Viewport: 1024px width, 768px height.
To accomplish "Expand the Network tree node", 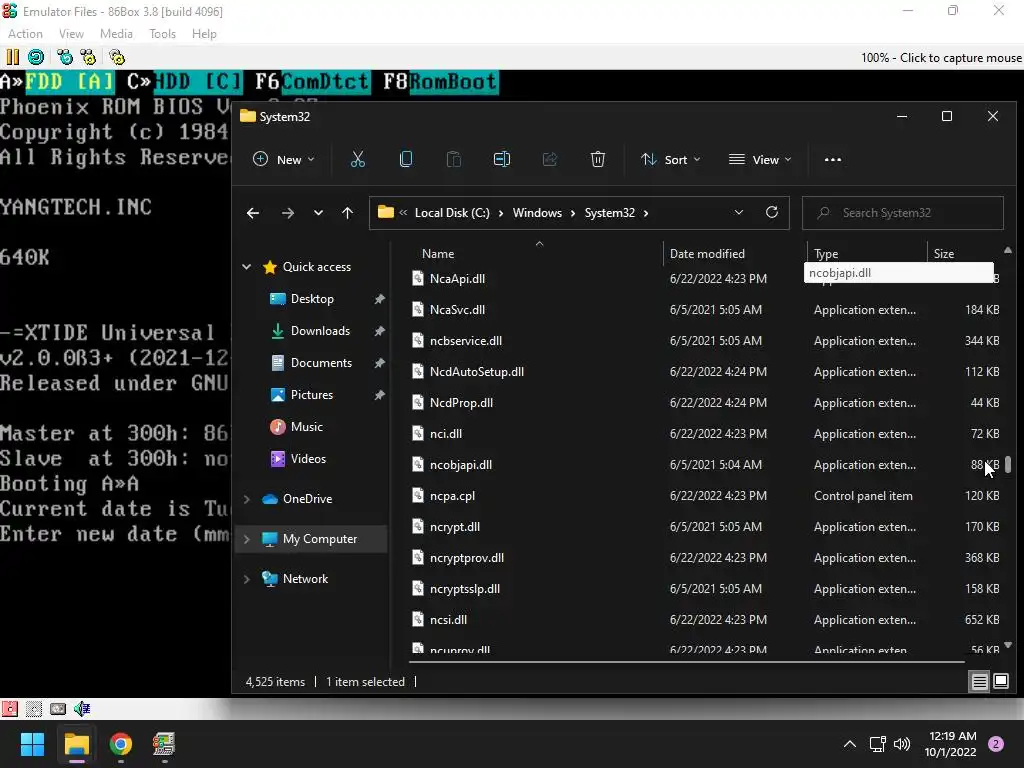I will point(247,579).
